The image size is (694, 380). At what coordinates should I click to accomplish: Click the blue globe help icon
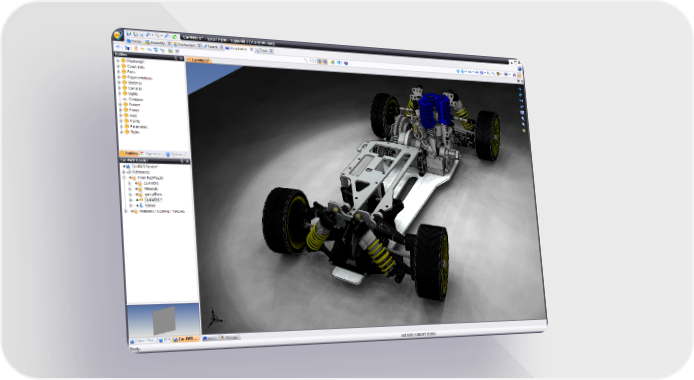[520, 69]
